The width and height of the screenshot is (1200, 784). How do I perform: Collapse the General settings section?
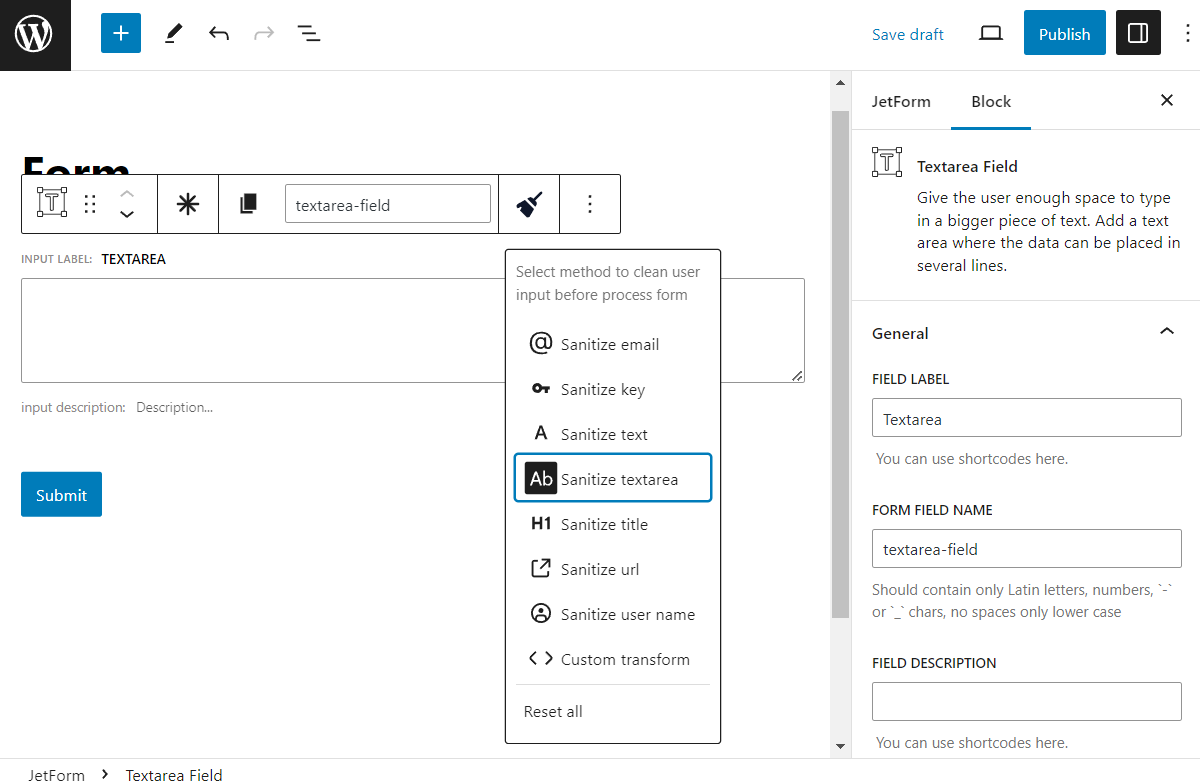[x=1166, y=331]
